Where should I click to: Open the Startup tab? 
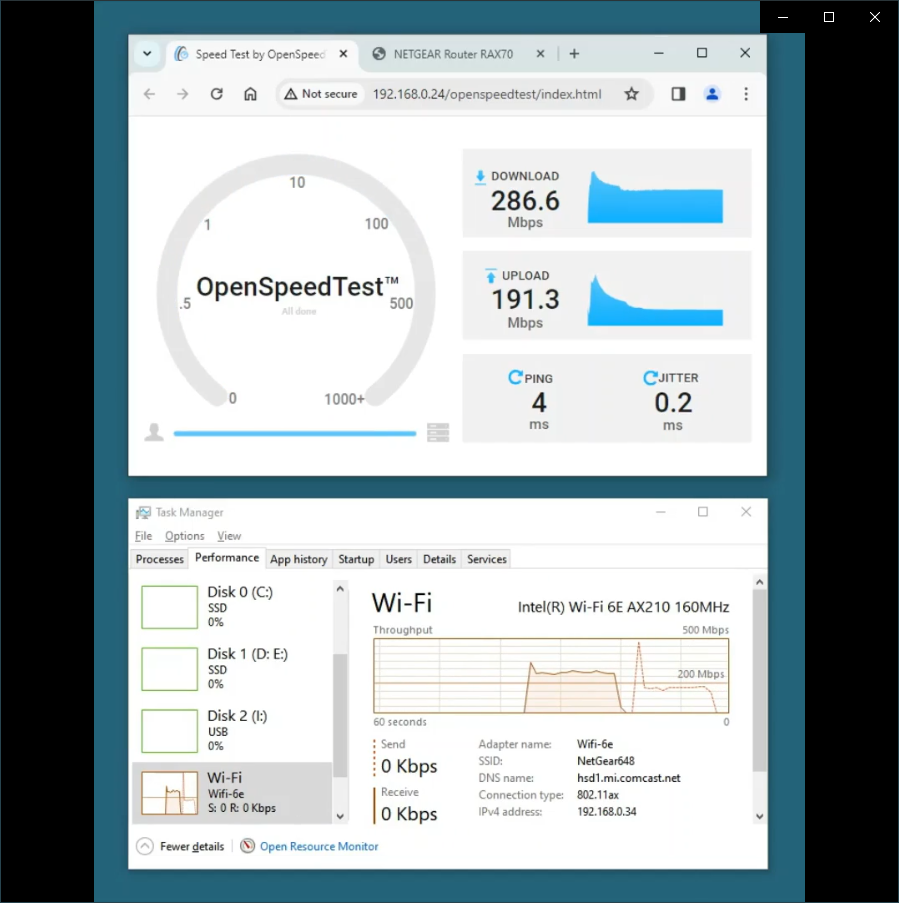(356, 559)
